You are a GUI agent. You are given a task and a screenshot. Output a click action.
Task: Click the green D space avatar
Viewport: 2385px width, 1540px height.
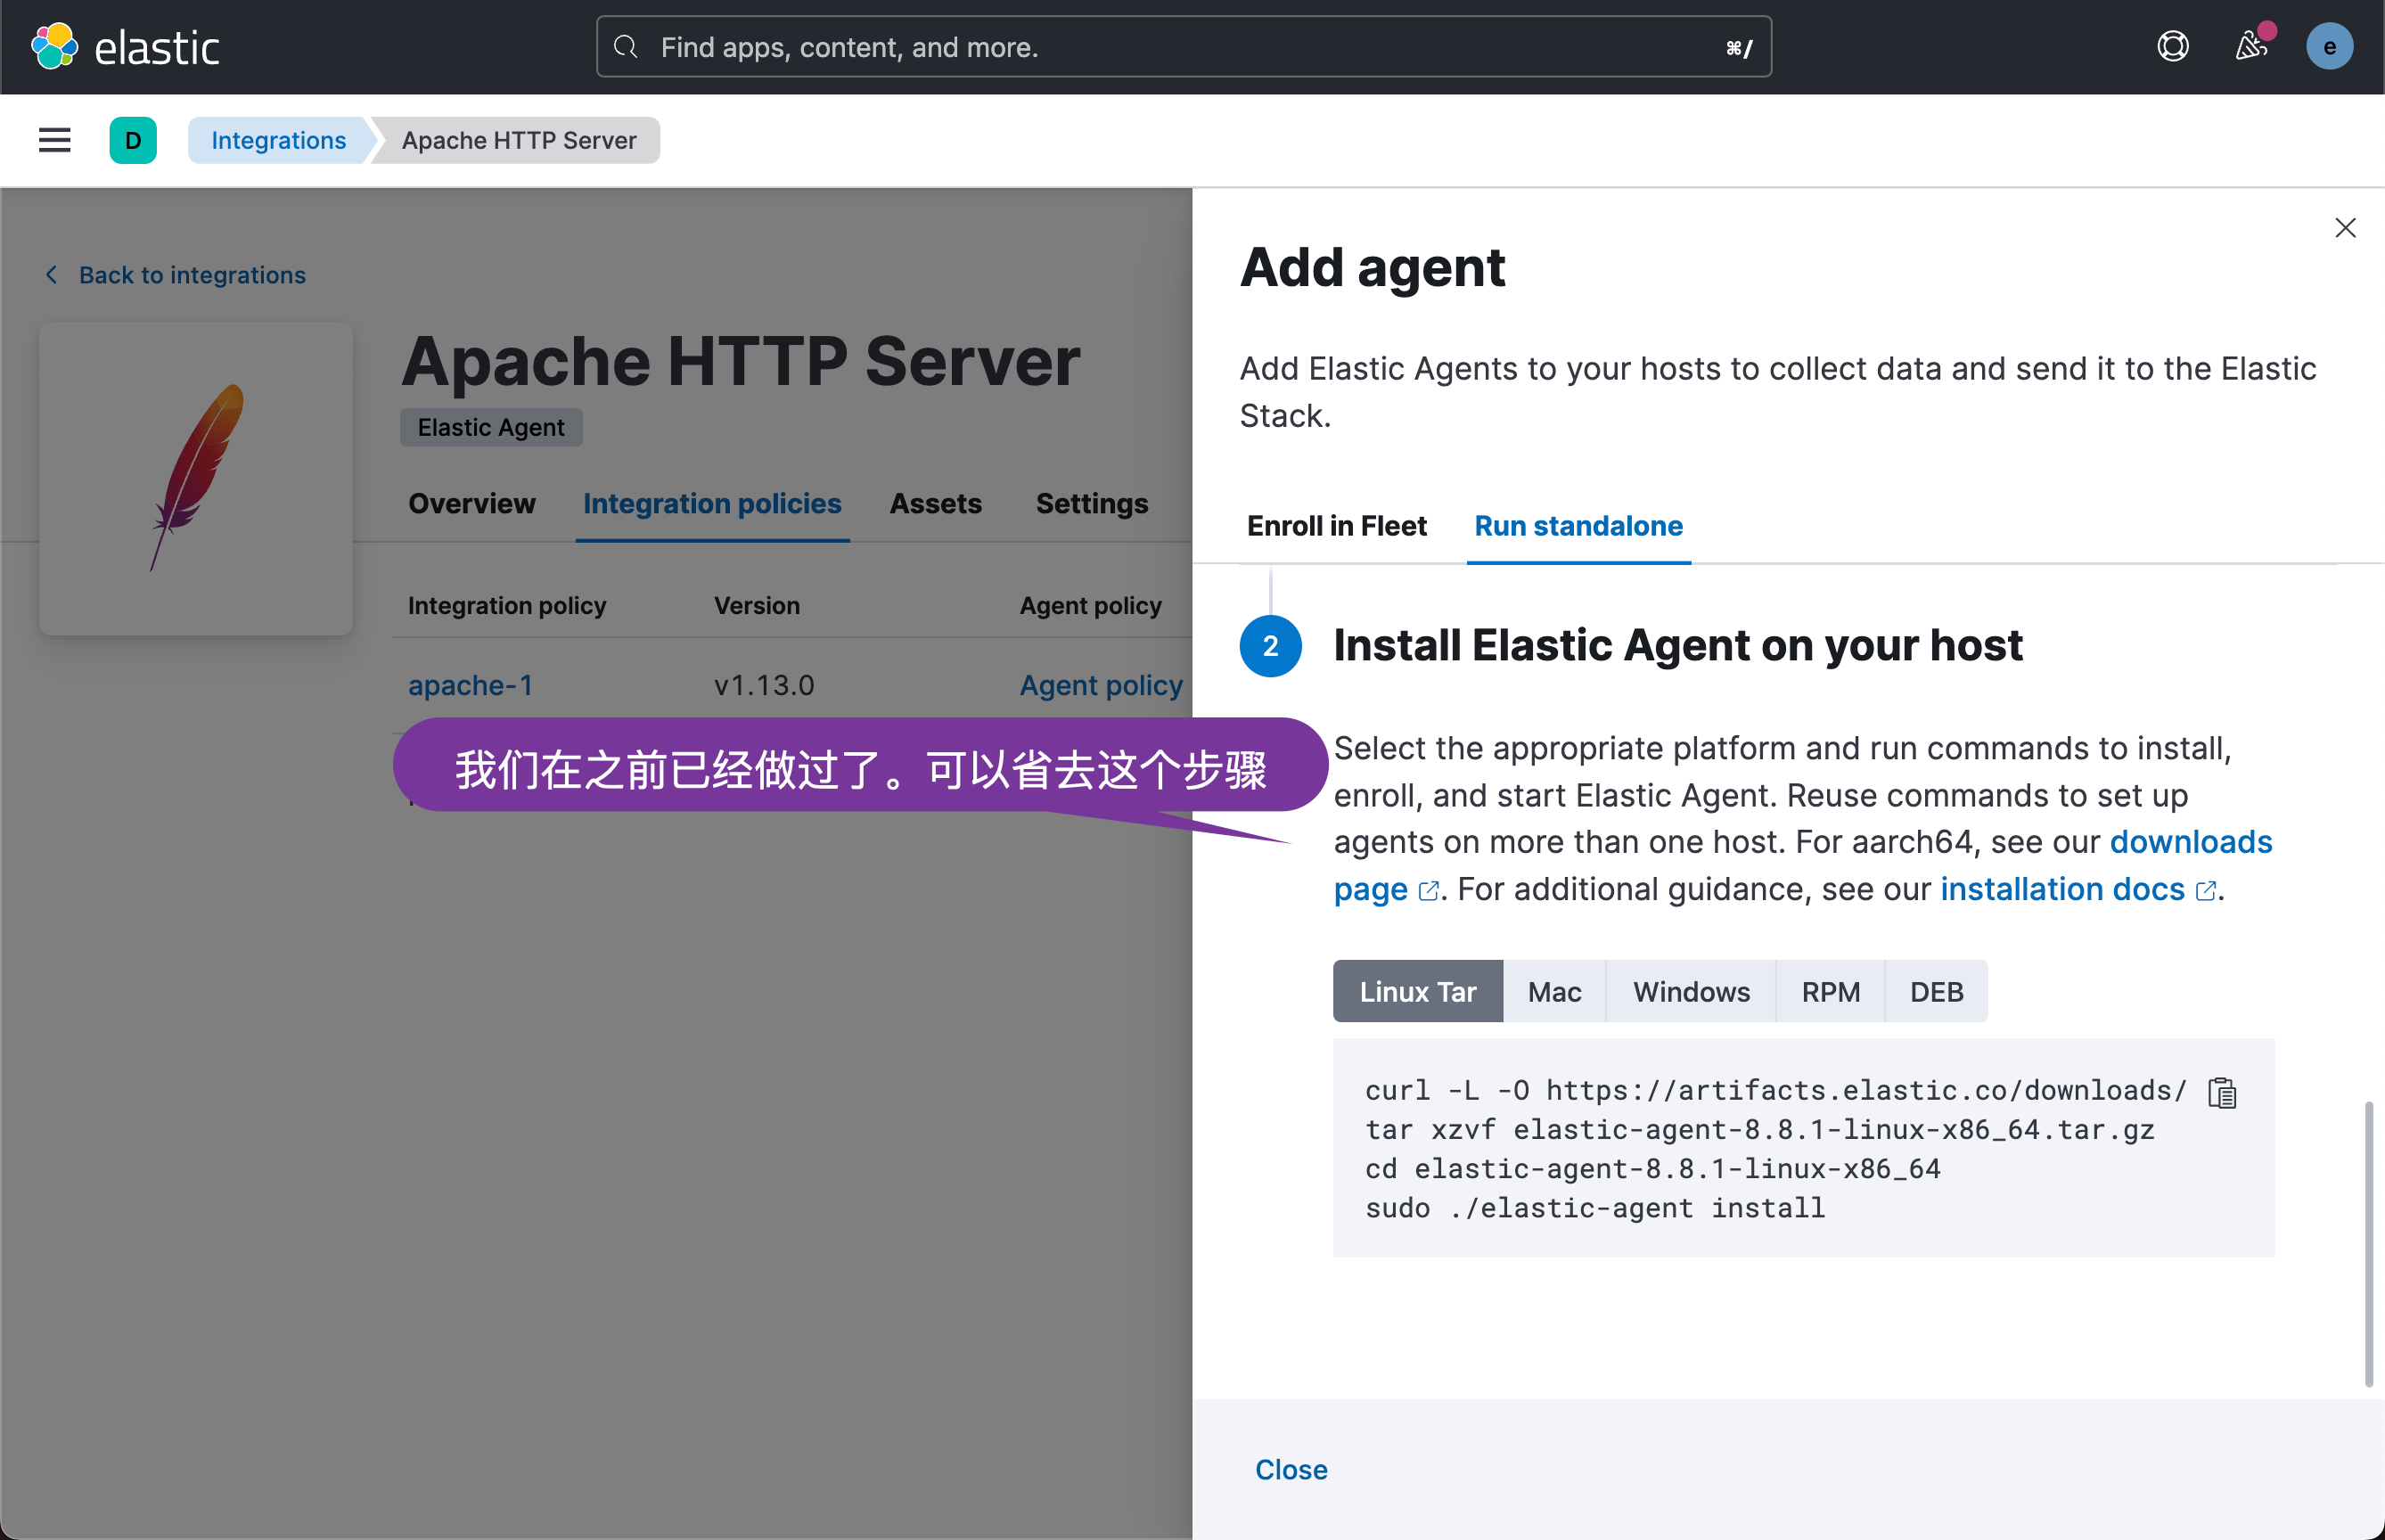[x=133, y=140]
